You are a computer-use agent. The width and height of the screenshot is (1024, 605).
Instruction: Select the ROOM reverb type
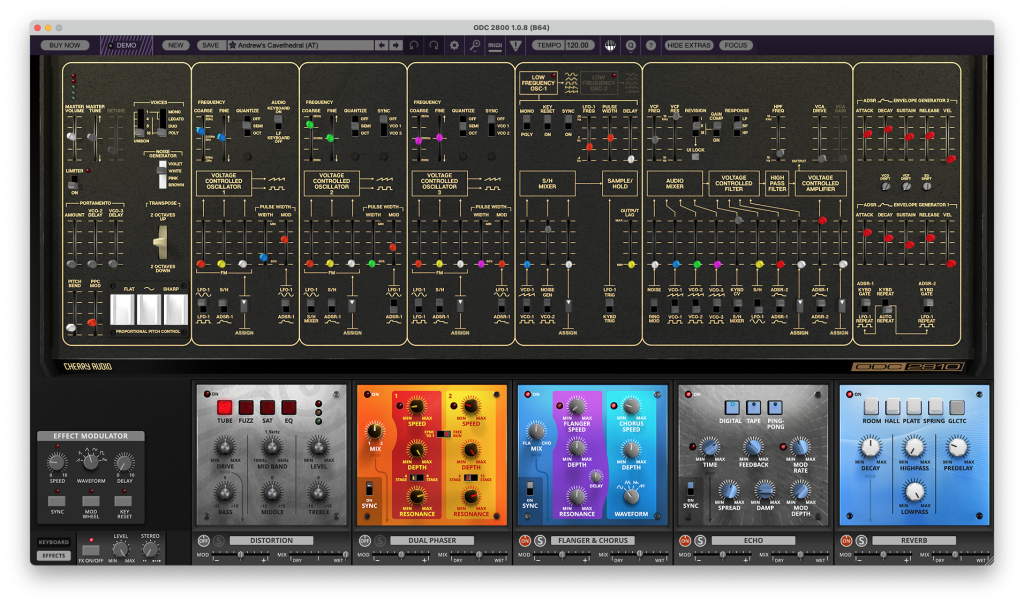871,407
